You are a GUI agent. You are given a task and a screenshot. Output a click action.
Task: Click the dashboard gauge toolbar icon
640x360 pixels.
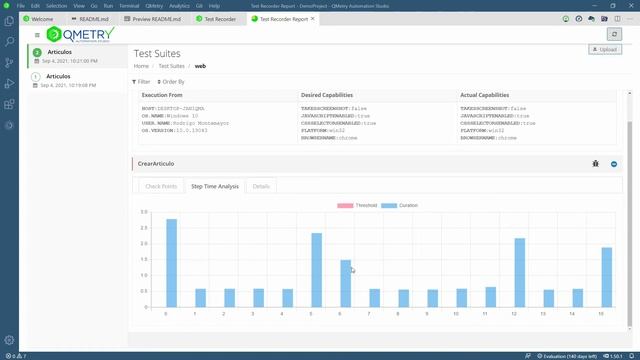click(579, 19)
